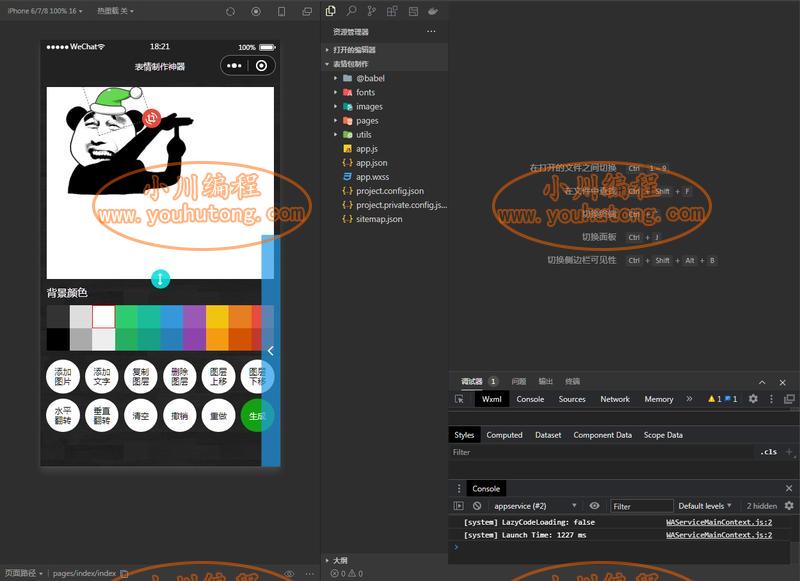The width and height of the screenshot is (800, 581).
Task: Click the red rotate handle on the hat
Action: [151, 118]
